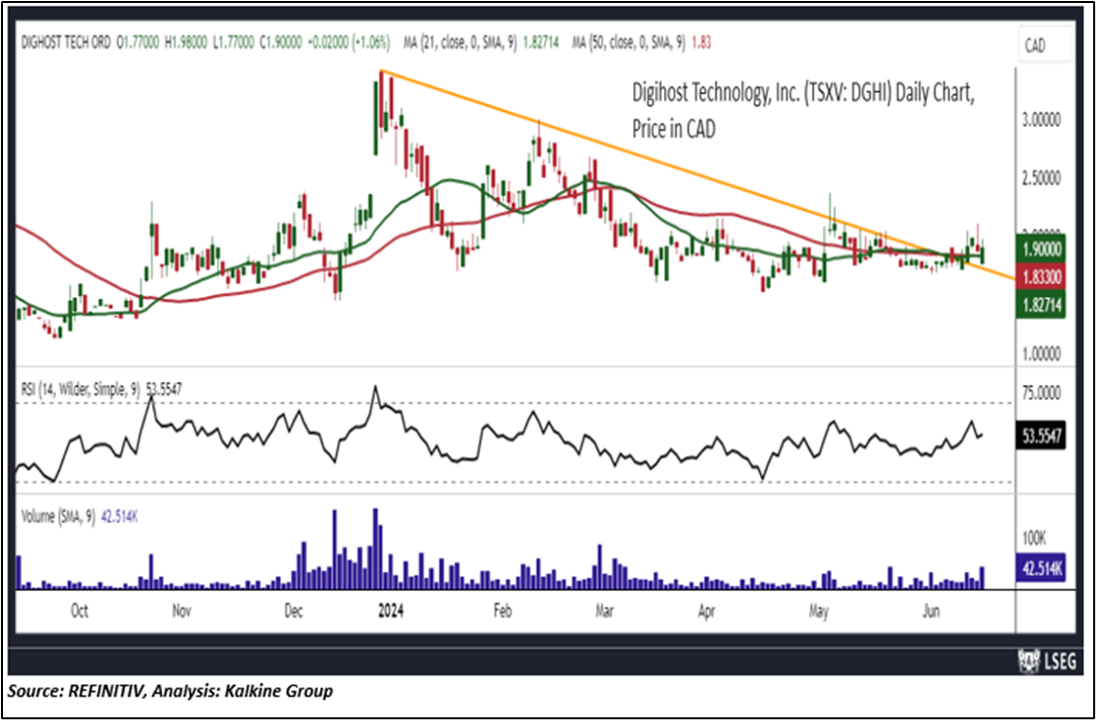Click the MA (21, close, 0, SMA, 9) indicator label
Image resolution: width=1096 pixels, height=720 pixels.
coord(459,43)
